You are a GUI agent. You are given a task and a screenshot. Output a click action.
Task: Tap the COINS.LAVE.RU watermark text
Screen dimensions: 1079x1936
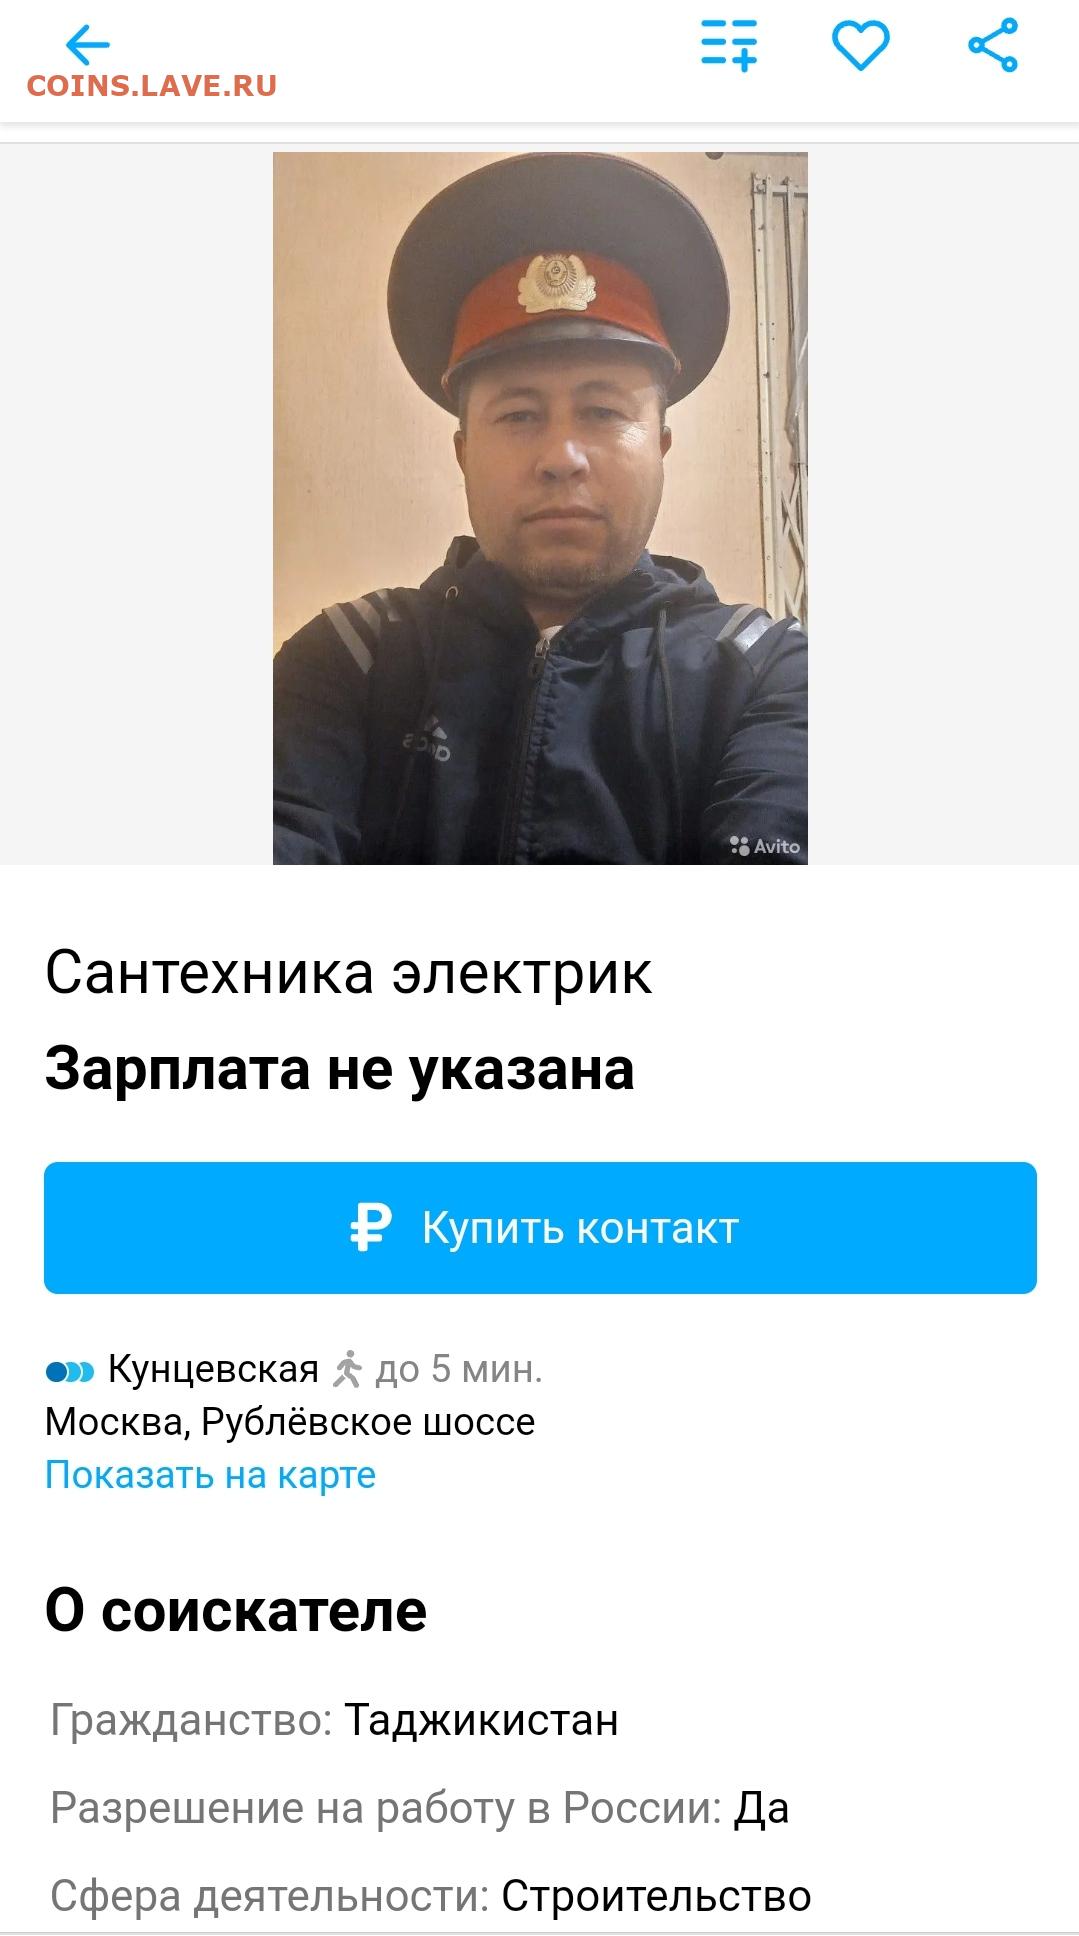(152, 86)
